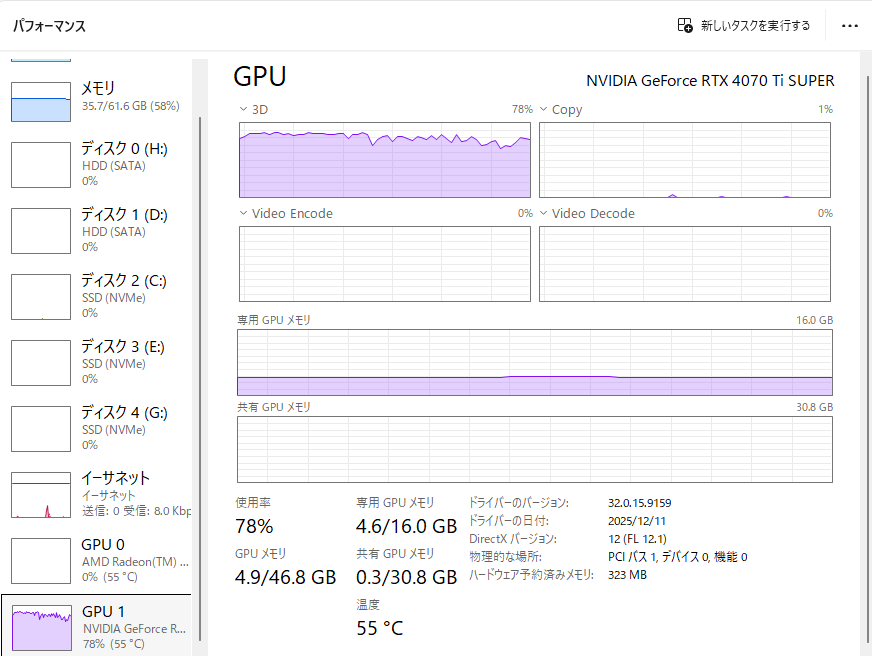Select ディスク 4 (G:) in sidebar
This screenshot has width=872, height=656.
[100, 428]
